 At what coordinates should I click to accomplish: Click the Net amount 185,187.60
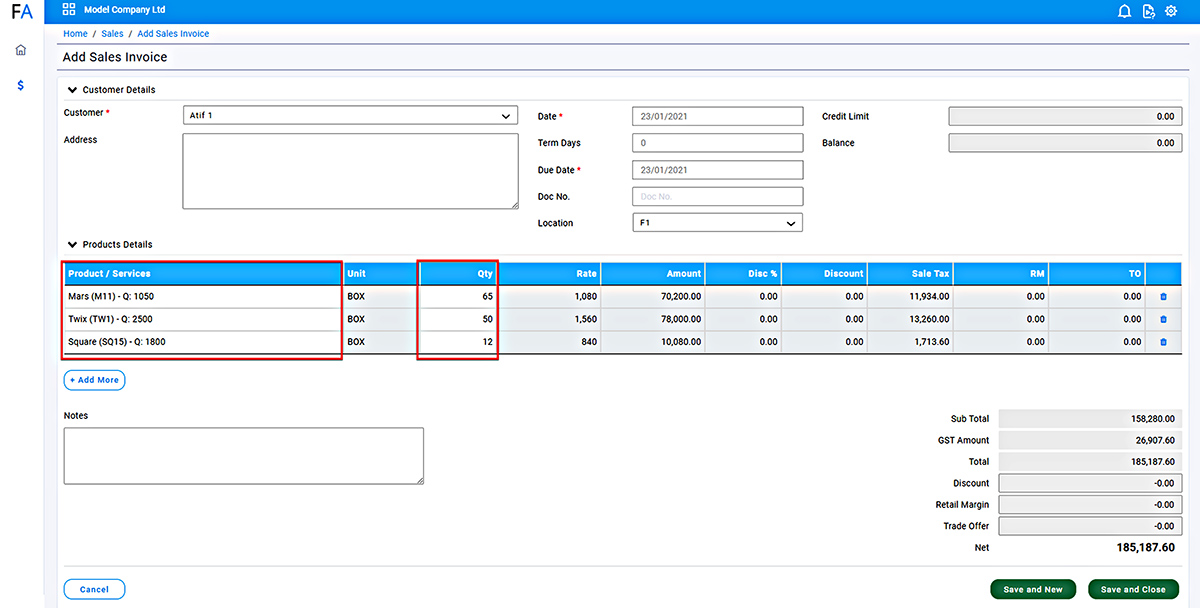pos(1145,548)
